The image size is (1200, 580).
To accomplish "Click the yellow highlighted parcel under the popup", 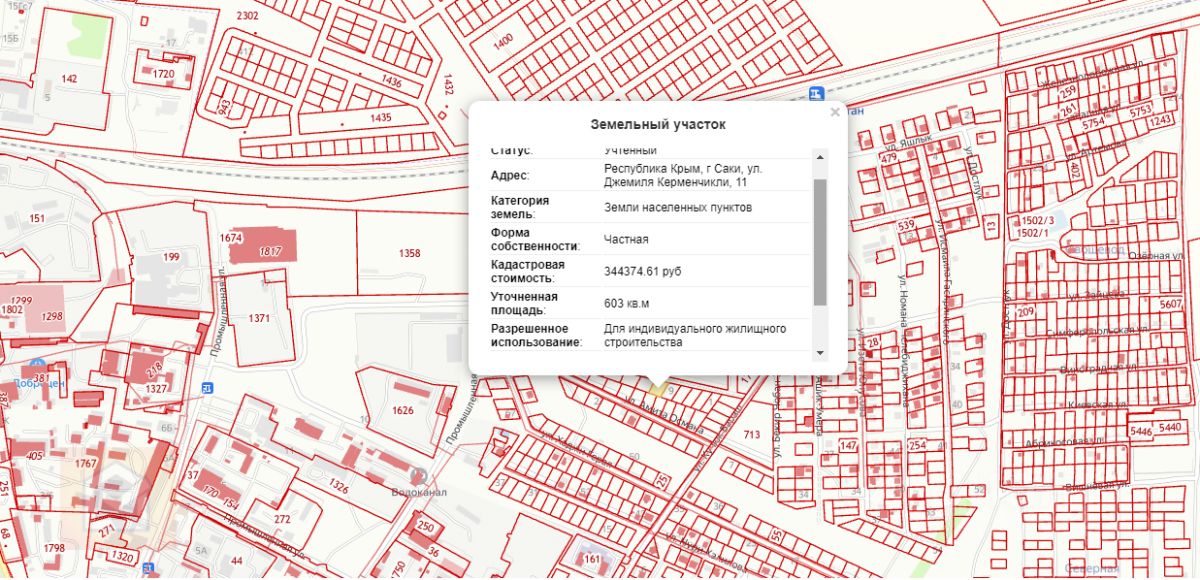I will [x=659, y=385].
